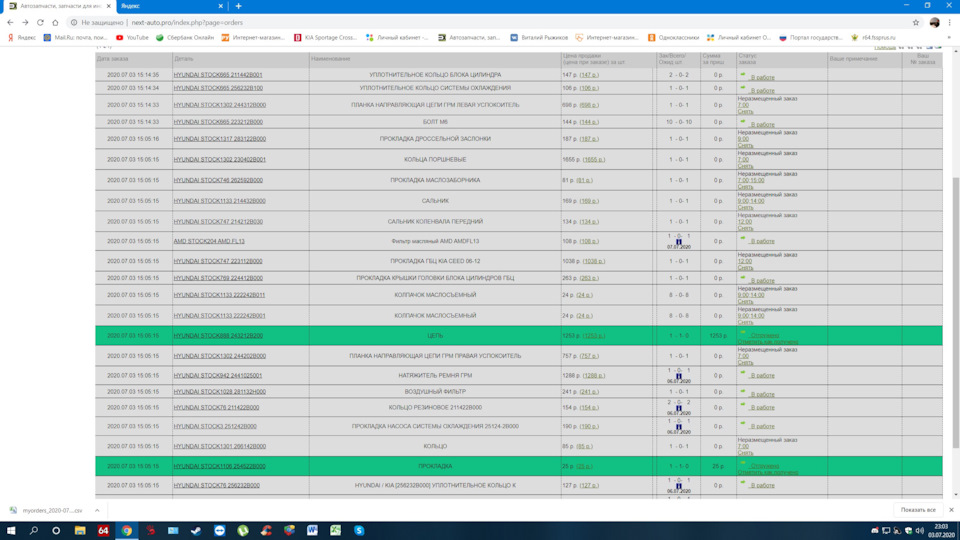This screenshot has height=540, width=960.
Task: Open Cortana circle on the taskbar
Action: pyautogui.click(x=56, y=530)
